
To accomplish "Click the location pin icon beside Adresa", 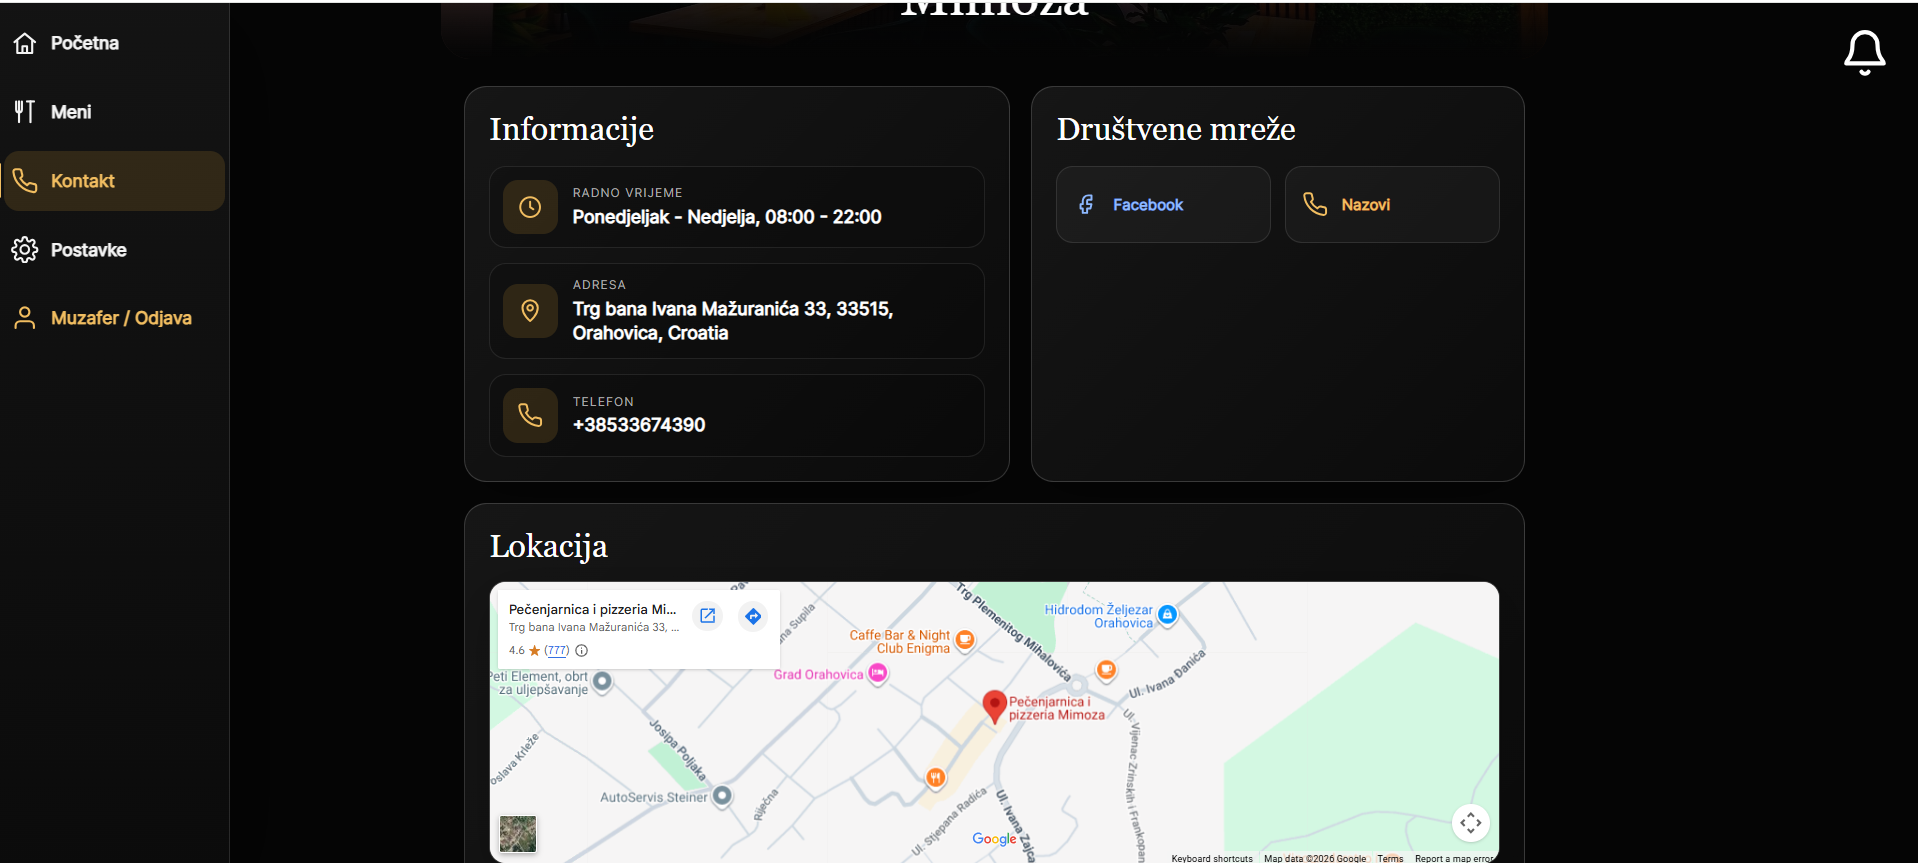I will click(x=530, y=311).
